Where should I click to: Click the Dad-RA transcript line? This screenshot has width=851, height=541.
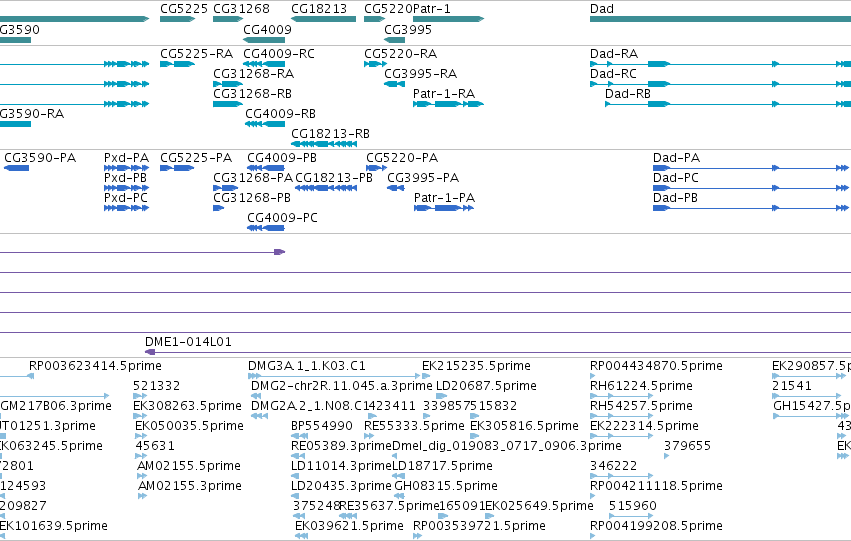point(720,64)
